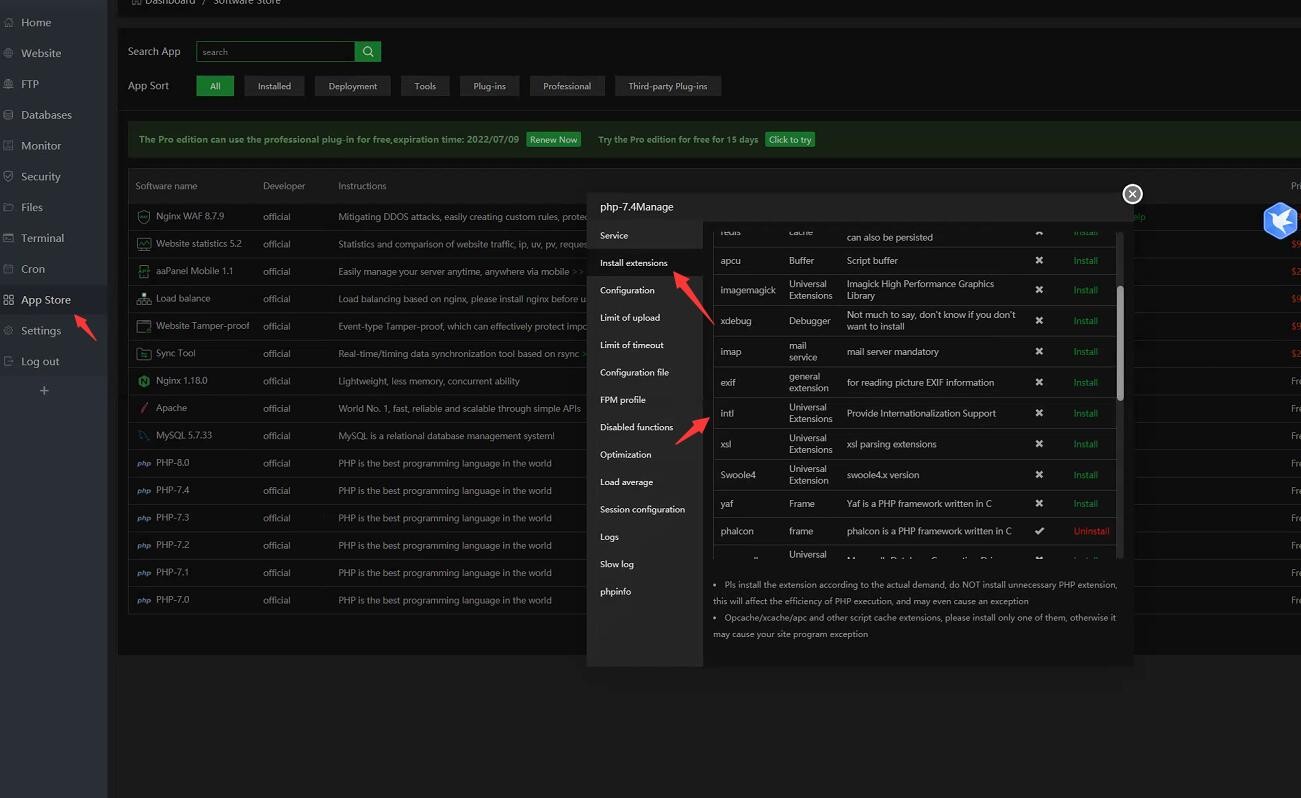Click the green search magnifier button
The image size is (1301, 798).
click(x=368, y=51)
